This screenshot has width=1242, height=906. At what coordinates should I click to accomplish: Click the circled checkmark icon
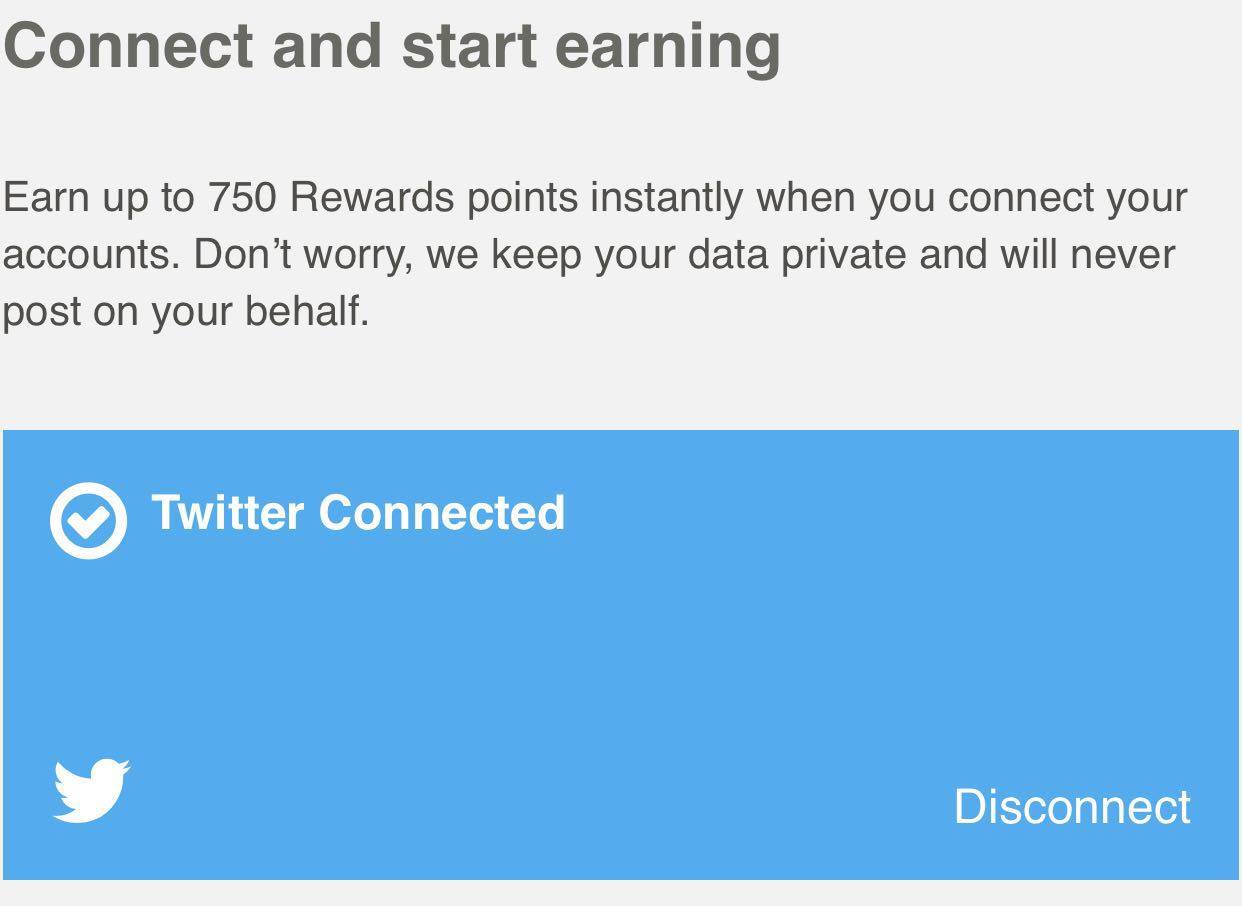tap(88, 520)
